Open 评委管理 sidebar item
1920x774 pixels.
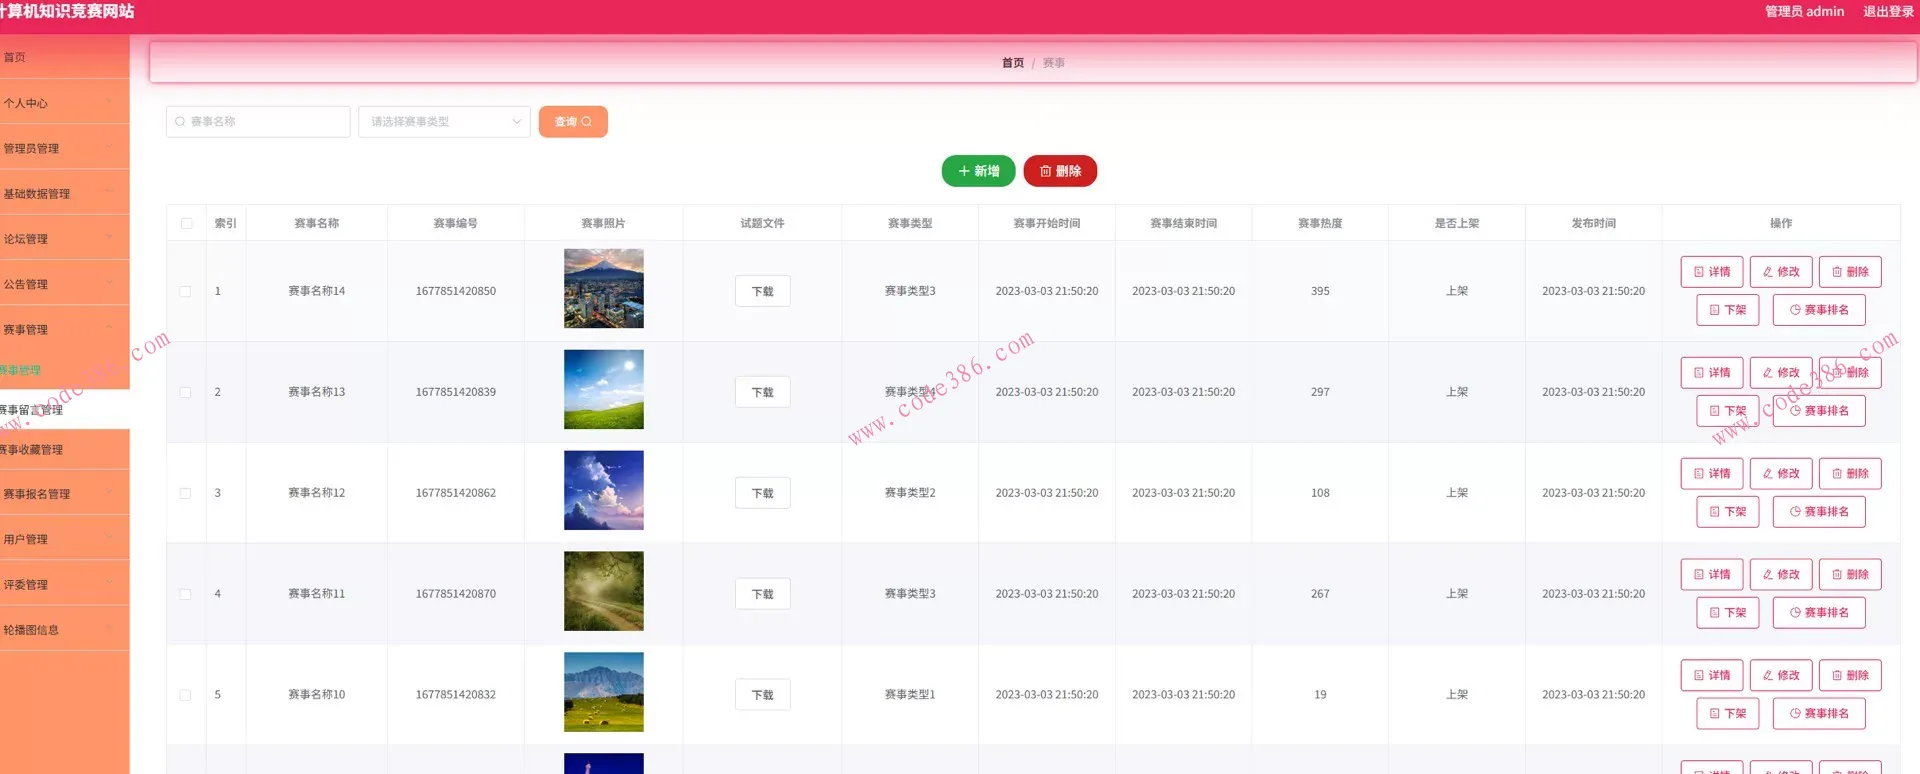pos(64,585)
